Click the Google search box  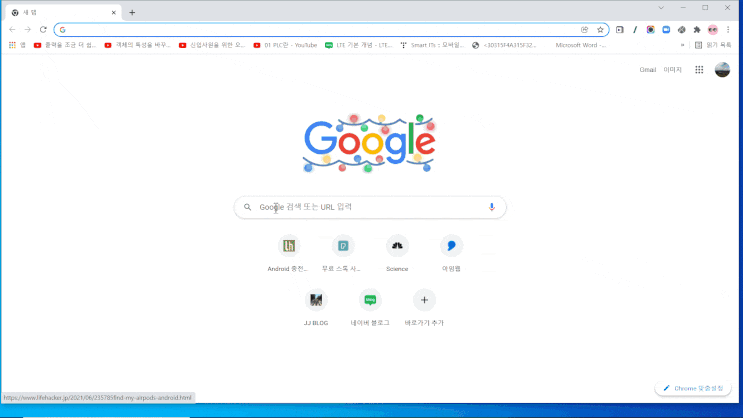coord(370,207)
